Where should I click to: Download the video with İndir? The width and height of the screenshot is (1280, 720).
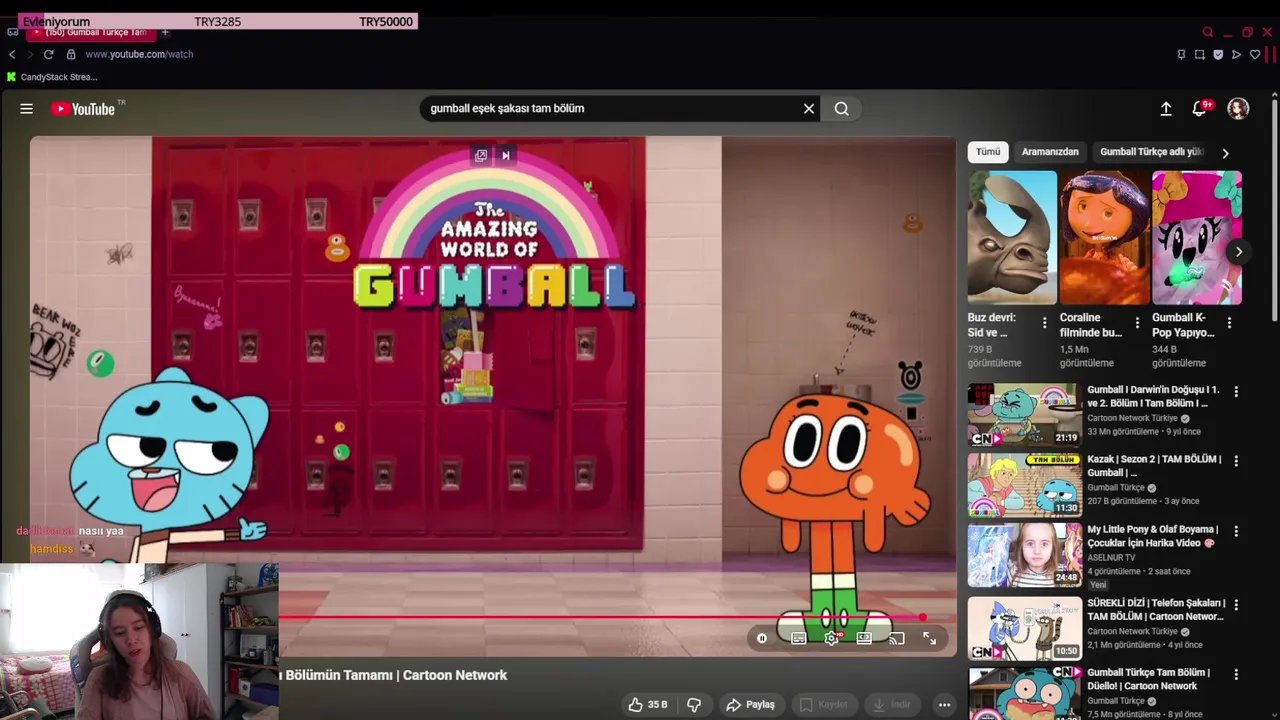click(892, 705)
